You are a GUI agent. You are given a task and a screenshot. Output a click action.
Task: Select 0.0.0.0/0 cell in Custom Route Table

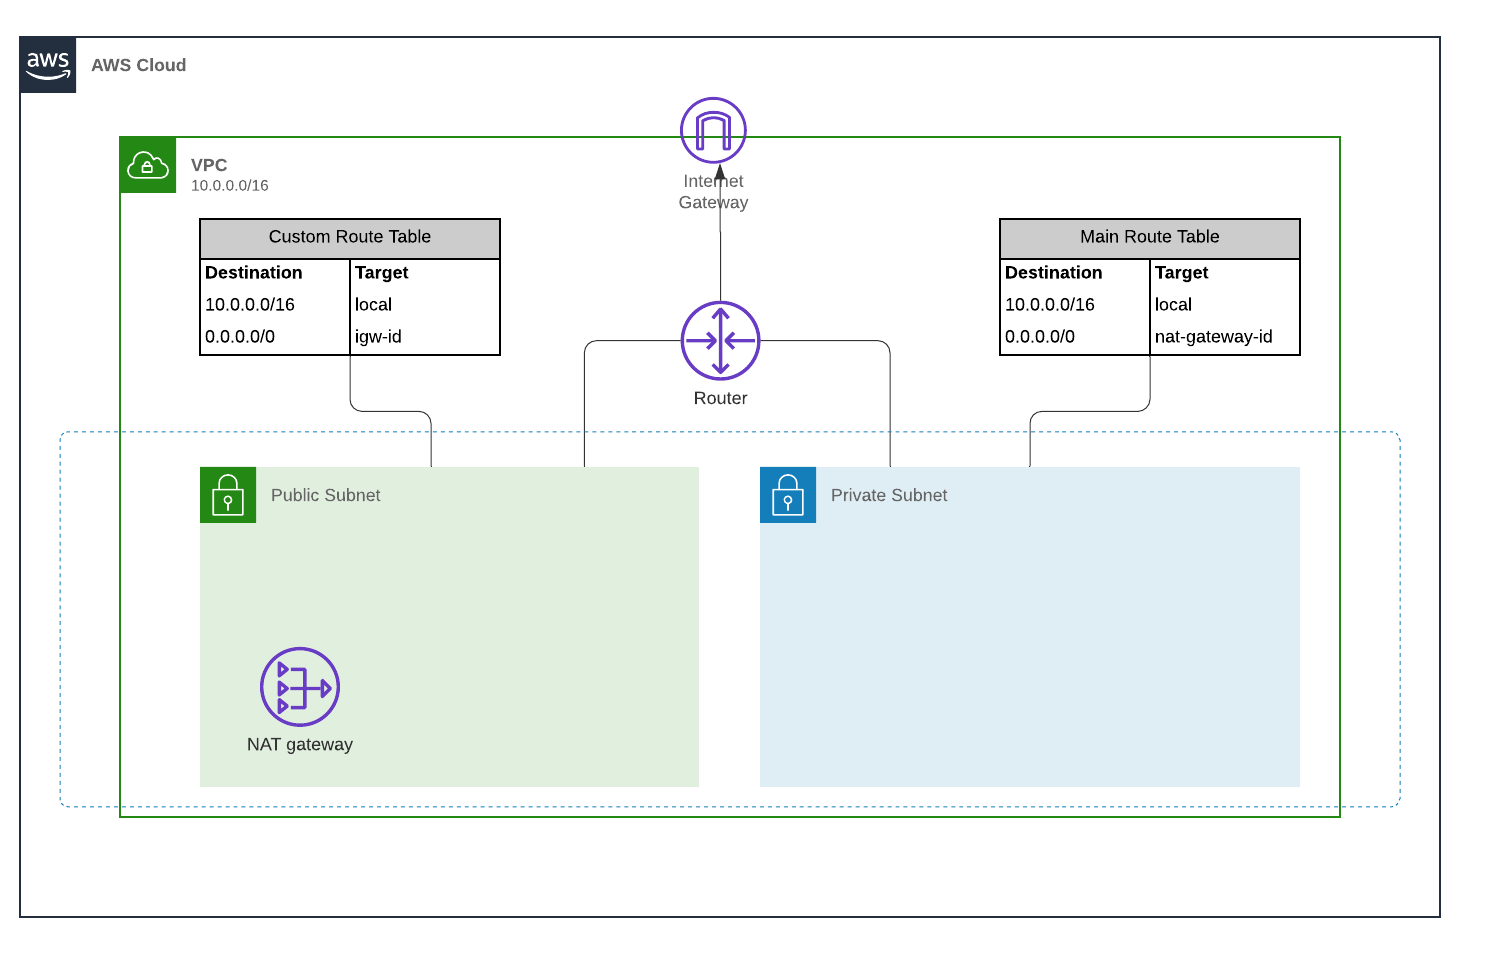point(240,337)
